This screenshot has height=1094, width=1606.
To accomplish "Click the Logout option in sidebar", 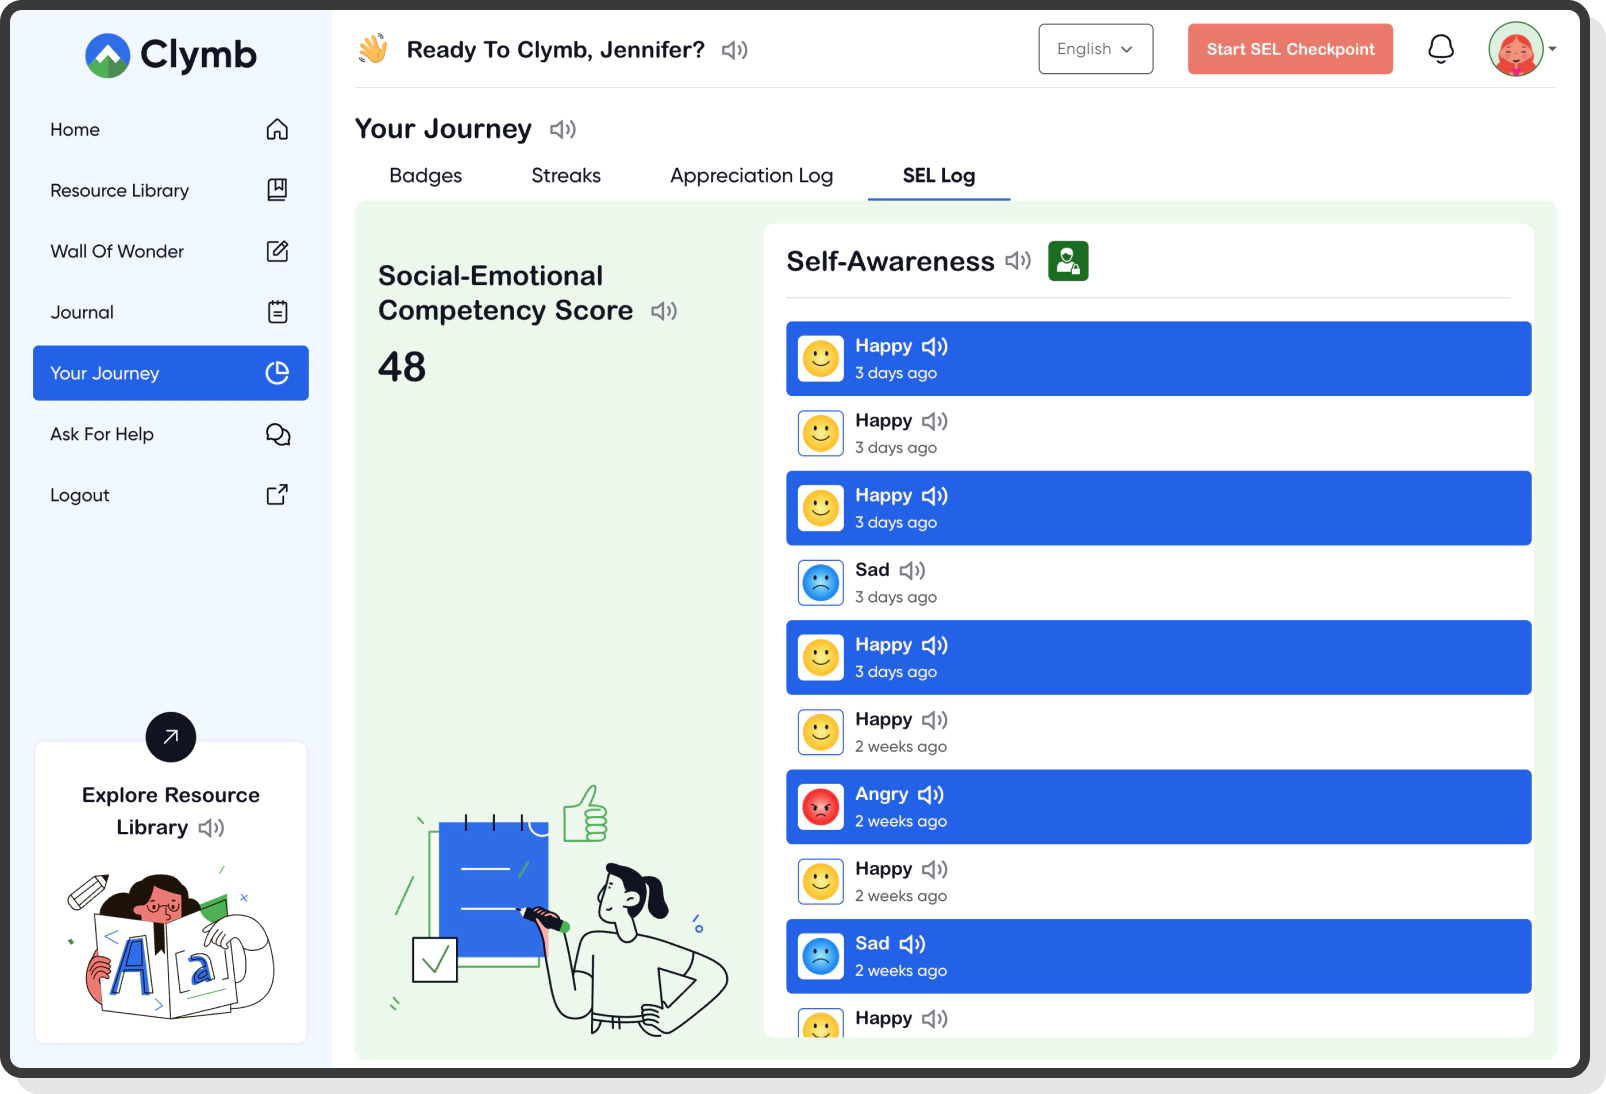I will (x=277, y=494).
